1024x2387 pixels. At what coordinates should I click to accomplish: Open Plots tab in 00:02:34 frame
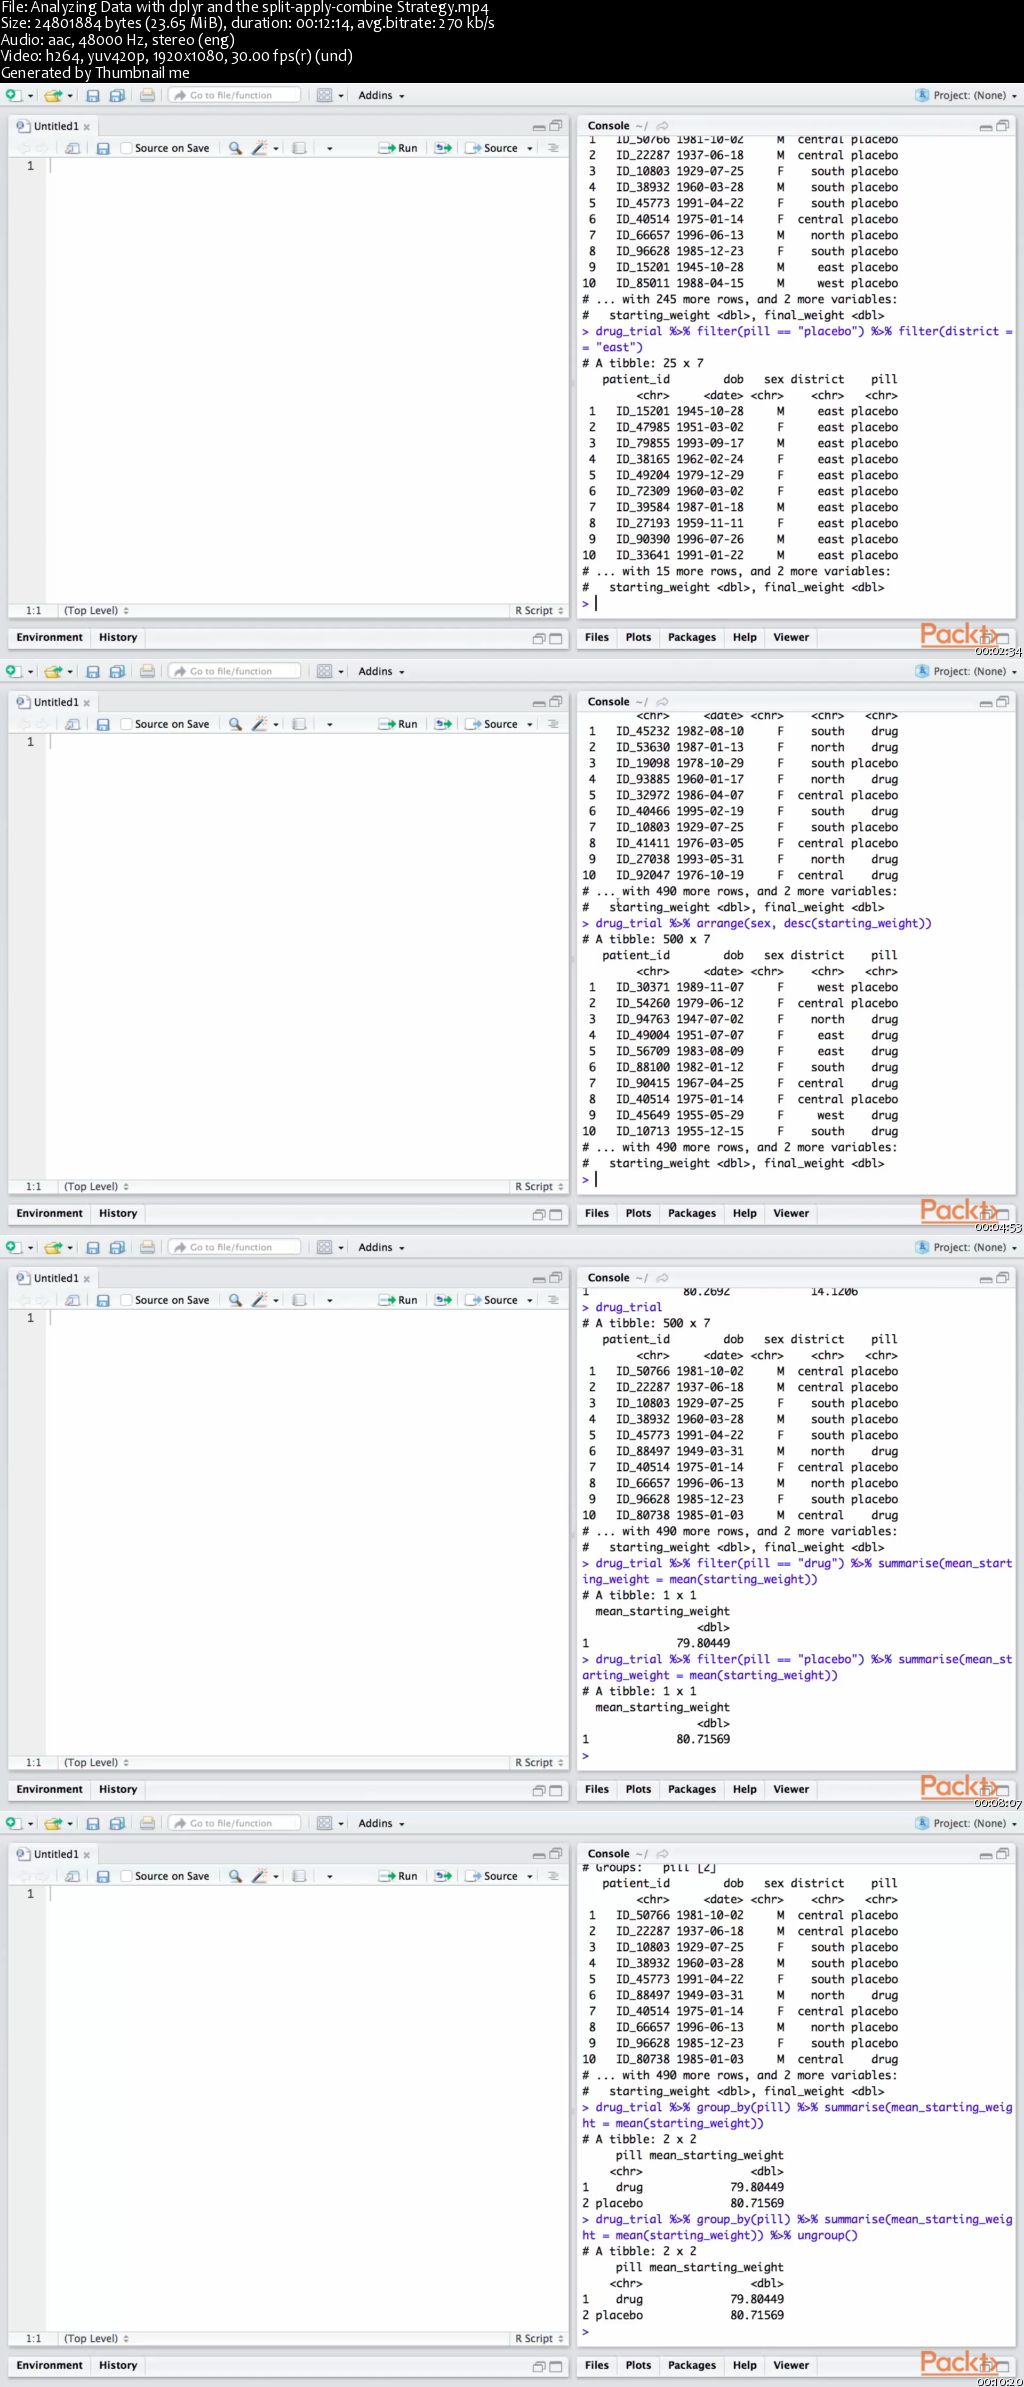(x=638, y=637)
